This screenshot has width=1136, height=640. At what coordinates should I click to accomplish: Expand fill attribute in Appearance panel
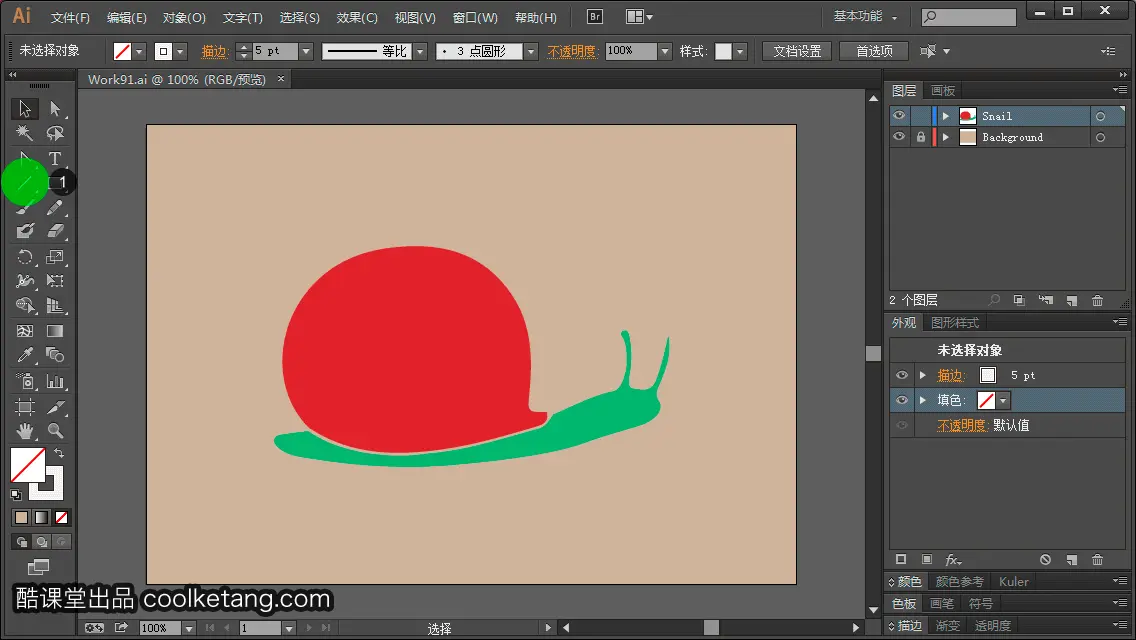click(x=923, y=400)
